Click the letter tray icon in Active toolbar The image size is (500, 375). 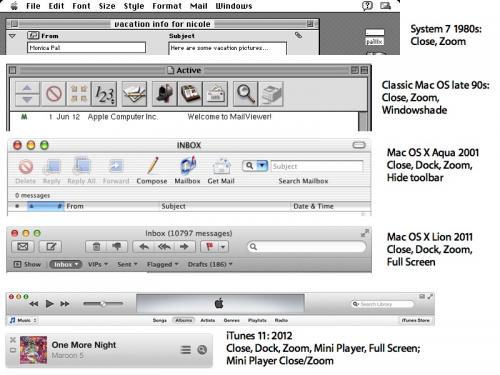pyautogui.click(x=216, y=94)
